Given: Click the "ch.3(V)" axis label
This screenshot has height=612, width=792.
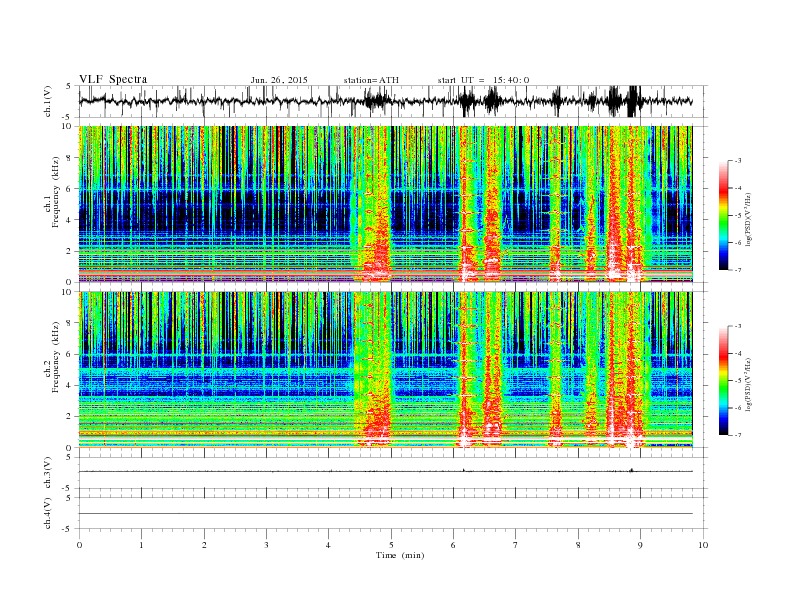Looking at the screenshot, I should click(48, 472).
